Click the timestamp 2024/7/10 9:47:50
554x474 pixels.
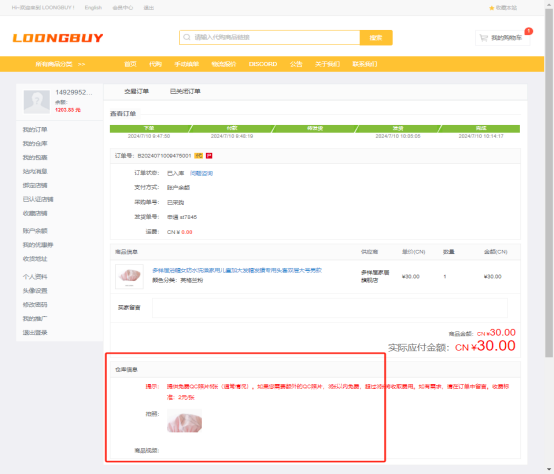pyautogui.click(x=149, y=136)
